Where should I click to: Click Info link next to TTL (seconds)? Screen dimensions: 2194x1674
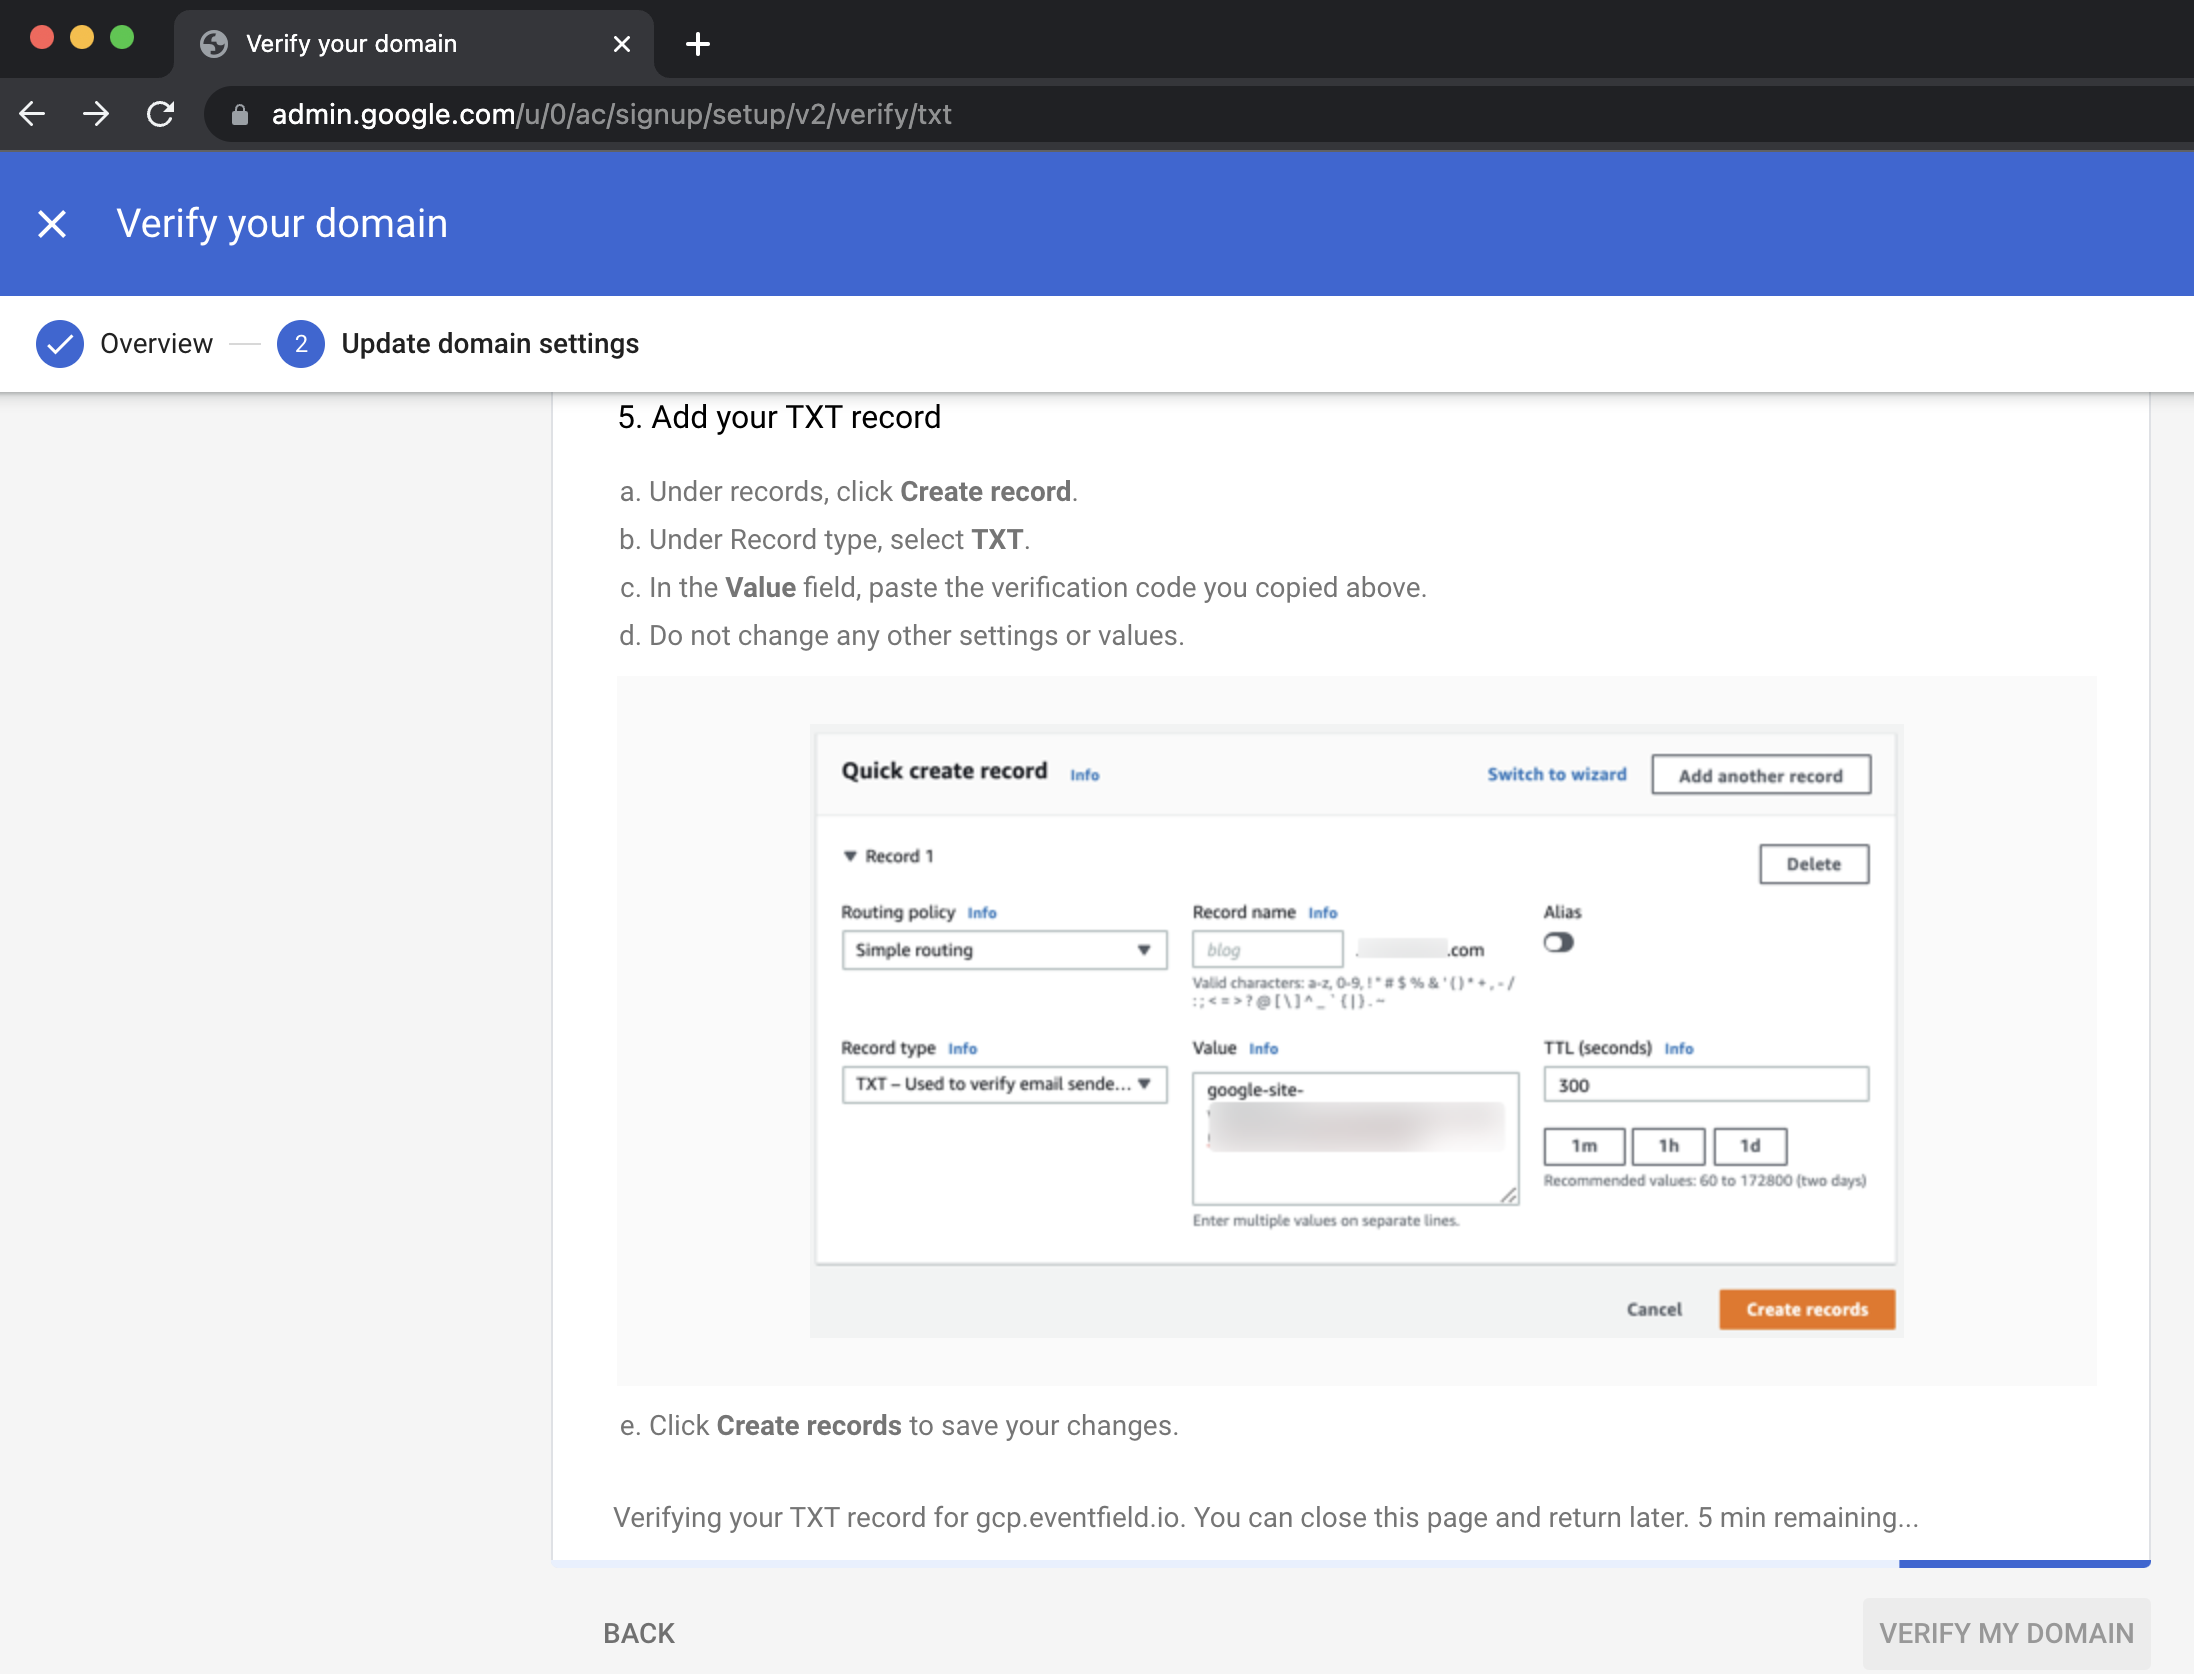(x=1678, y=1049)
